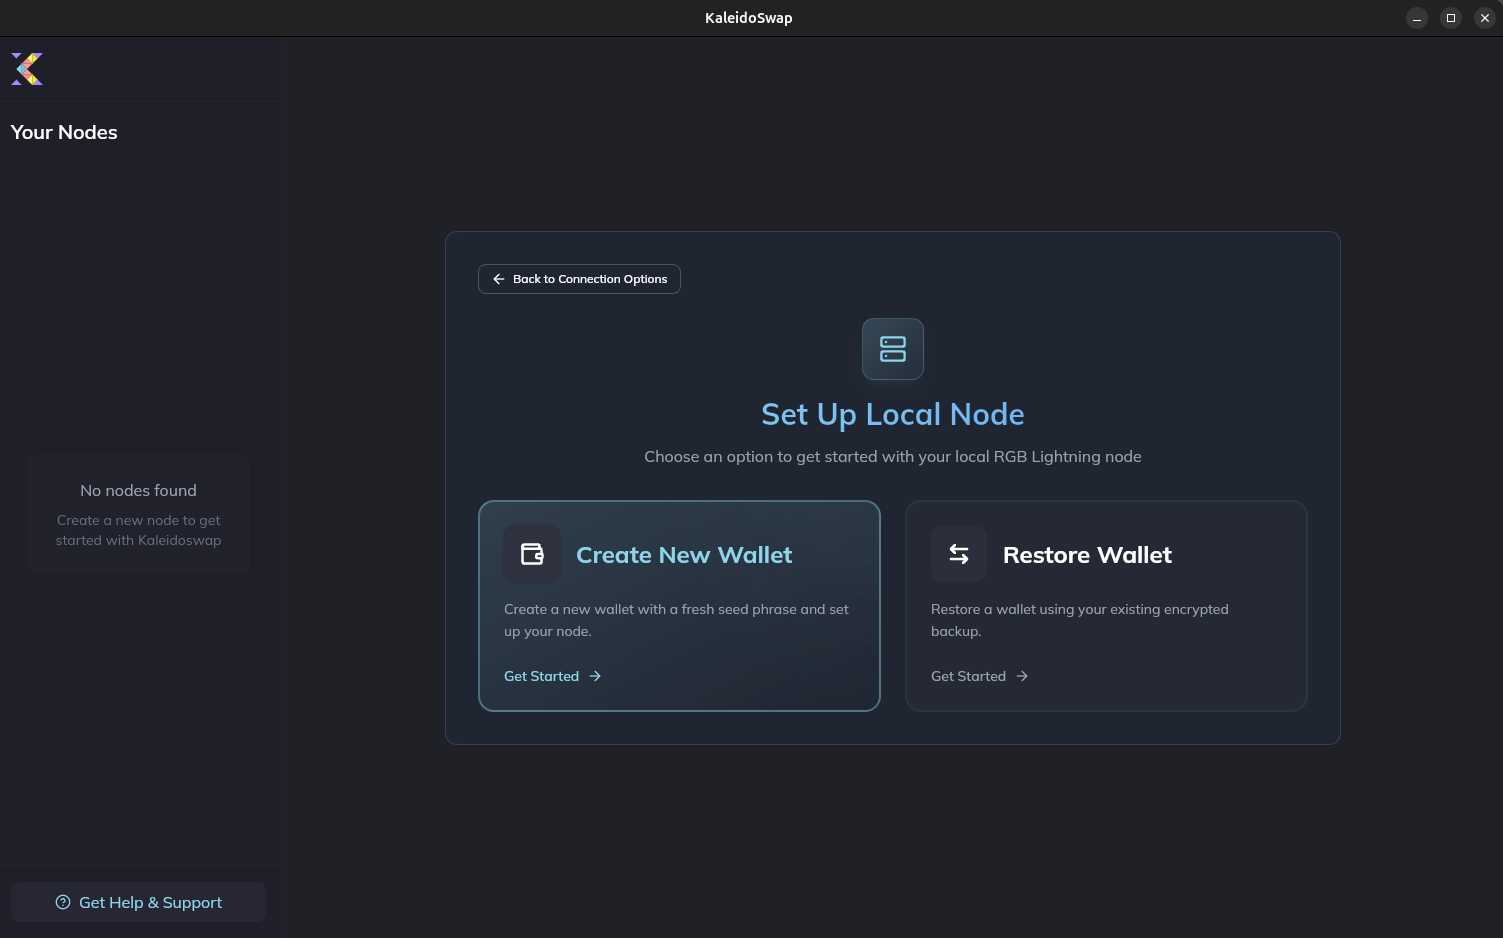Open Get Help & Support
Viewport: 1503px width, 938px height.
(x=138, y=902)
